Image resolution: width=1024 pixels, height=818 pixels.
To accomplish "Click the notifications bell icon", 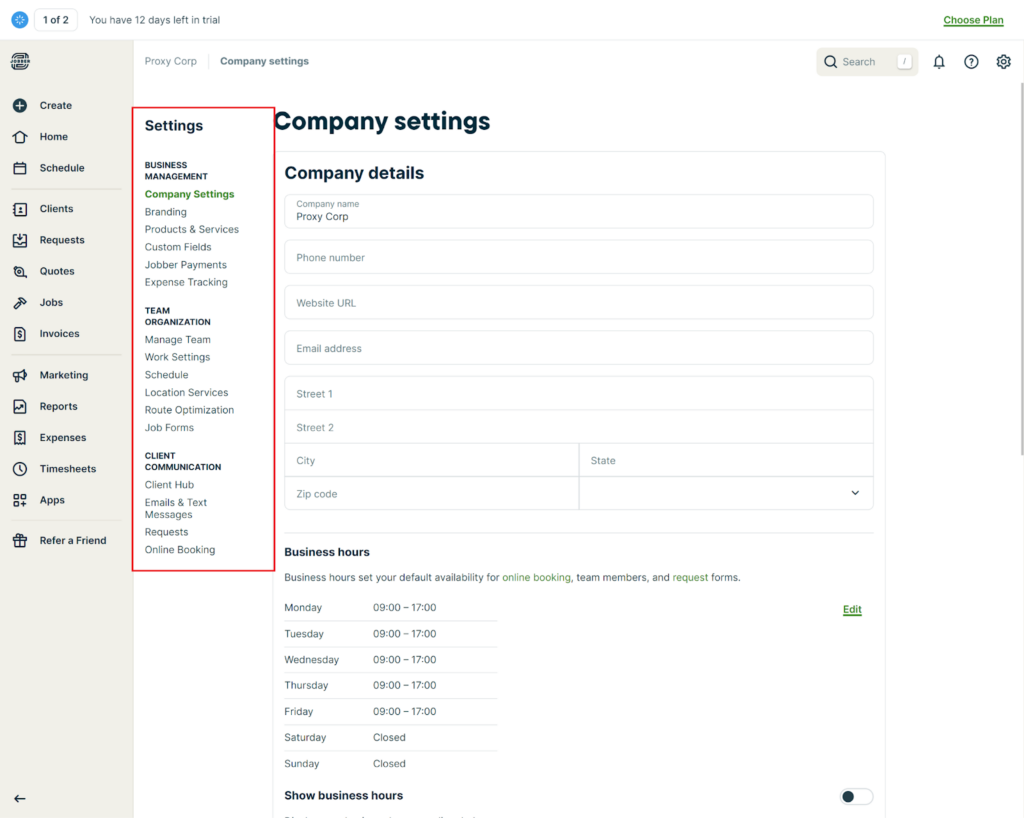I will pos(939,62).
